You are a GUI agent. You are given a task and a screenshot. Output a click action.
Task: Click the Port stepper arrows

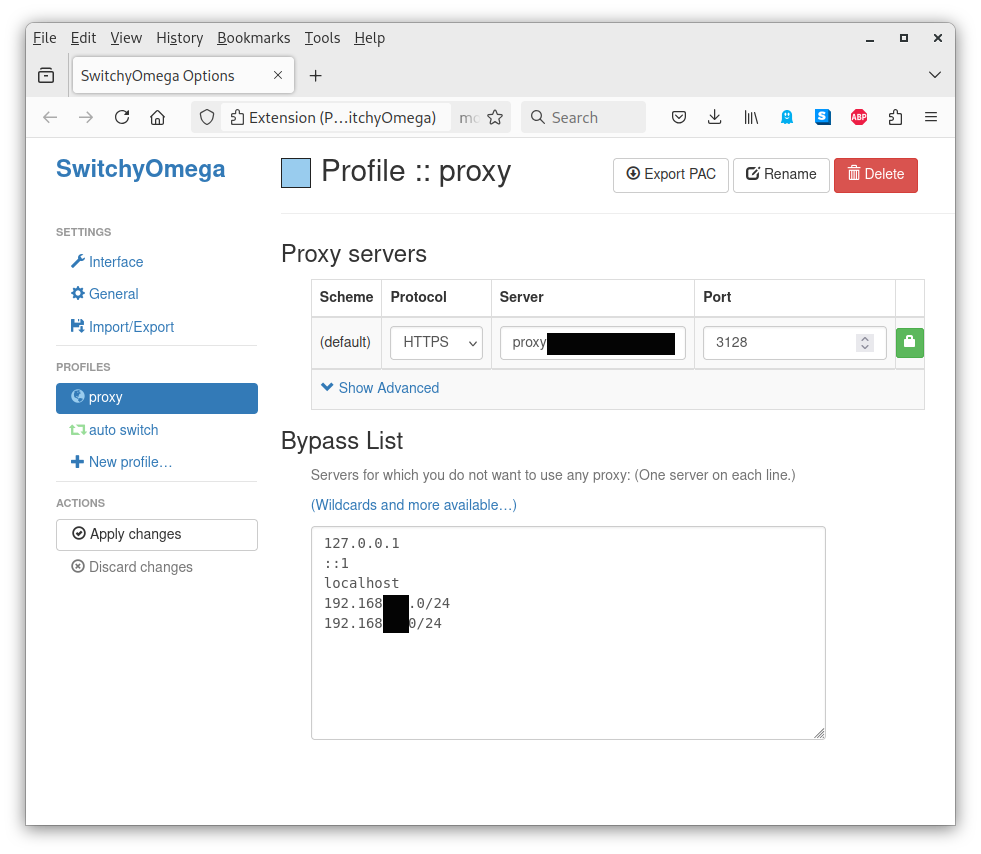pos(865,342)
